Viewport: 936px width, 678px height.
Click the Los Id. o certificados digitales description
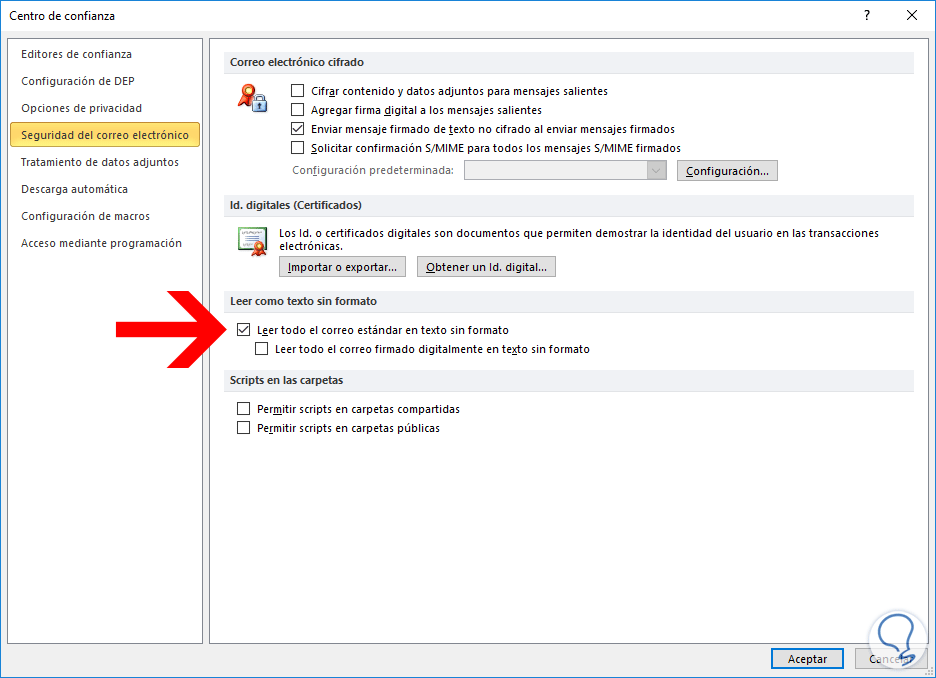tap(578, 239)
